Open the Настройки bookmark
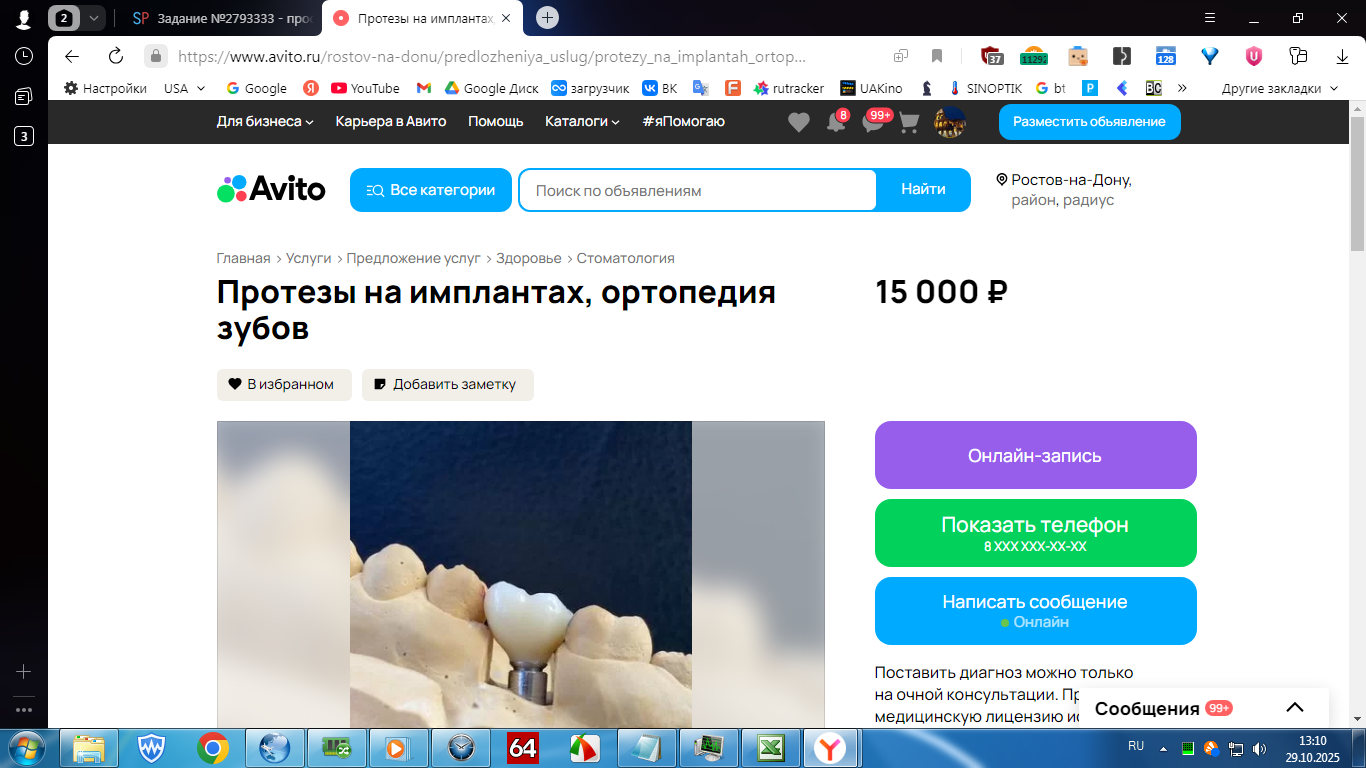Image resolution: width=1366 pixels, height=768 pixels. pyautogui.click(x=105, y=88)
